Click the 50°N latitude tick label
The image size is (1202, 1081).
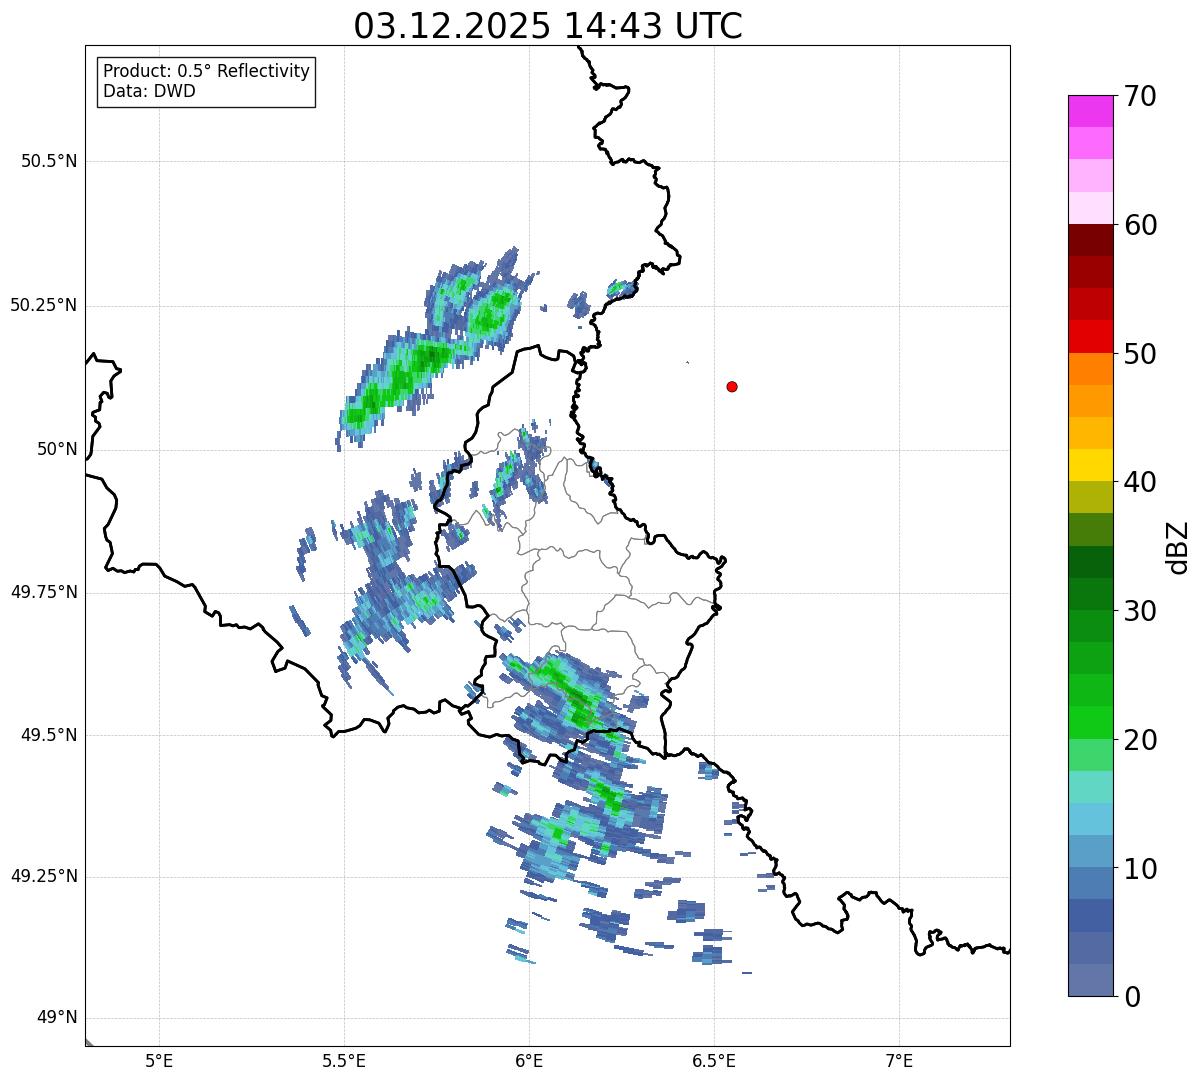57,450
